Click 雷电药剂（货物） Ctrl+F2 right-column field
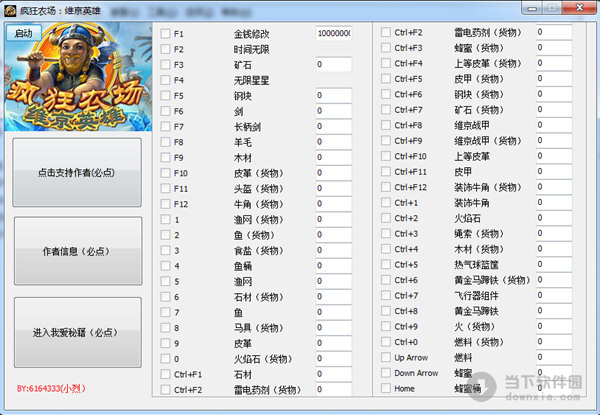Screen dimensions: 600x415 tap(554, 32)
